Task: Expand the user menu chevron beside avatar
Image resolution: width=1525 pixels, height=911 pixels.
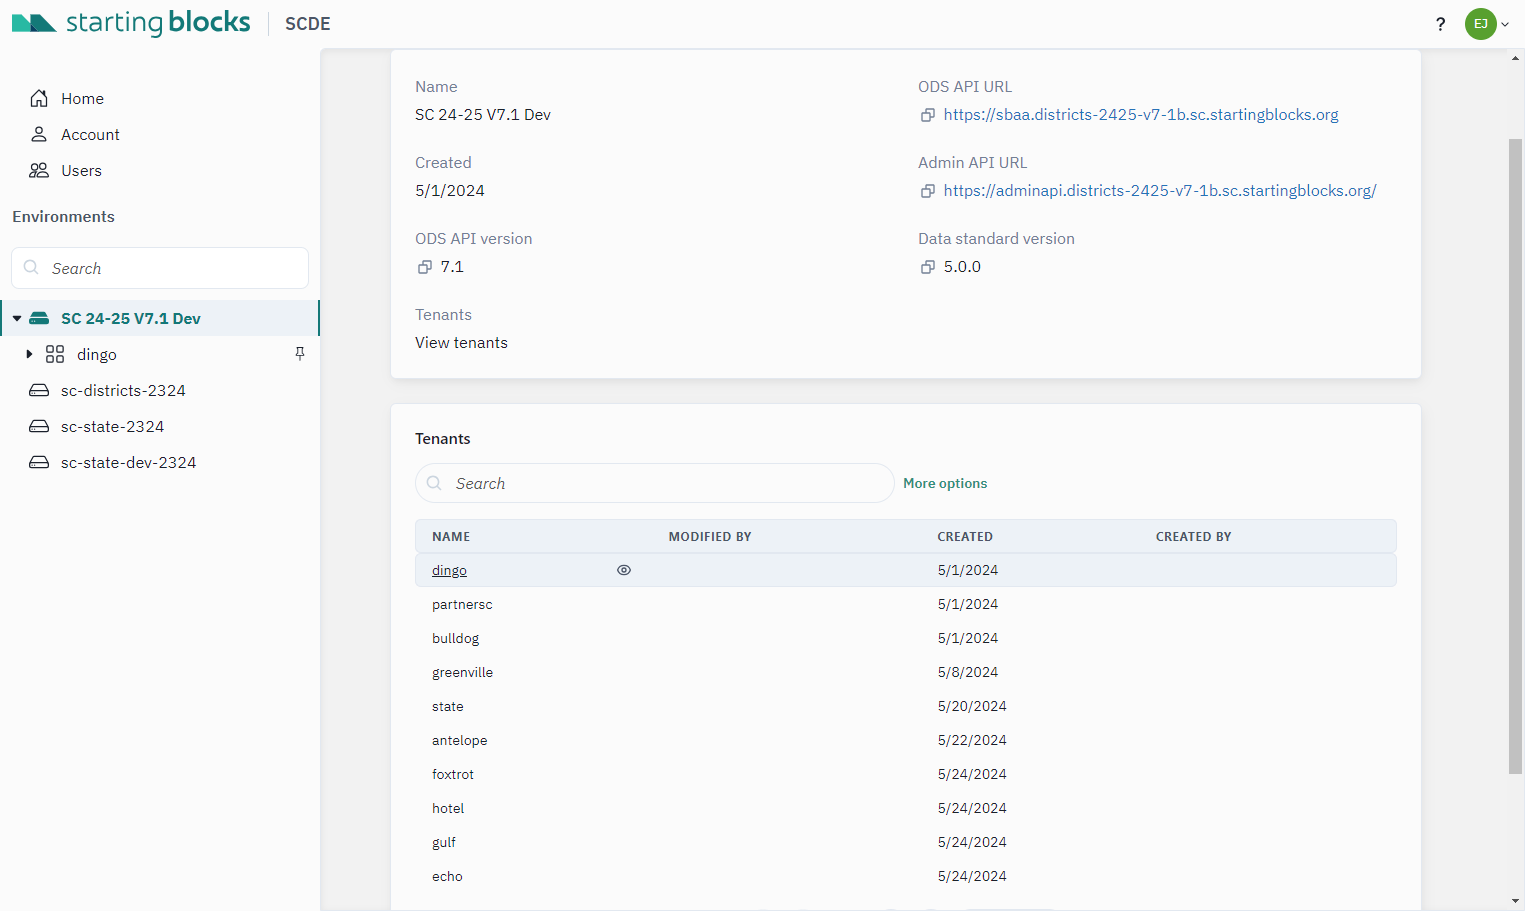Action: [1505, 24]
